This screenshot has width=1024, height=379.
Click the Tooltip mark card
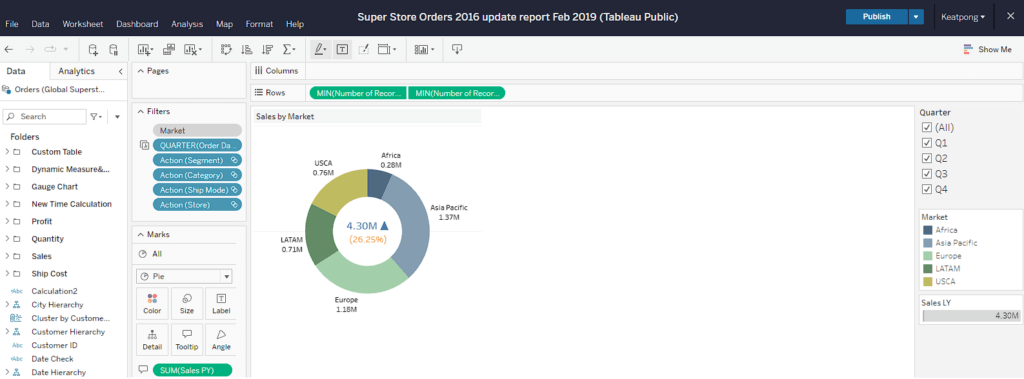click(187, 340)
